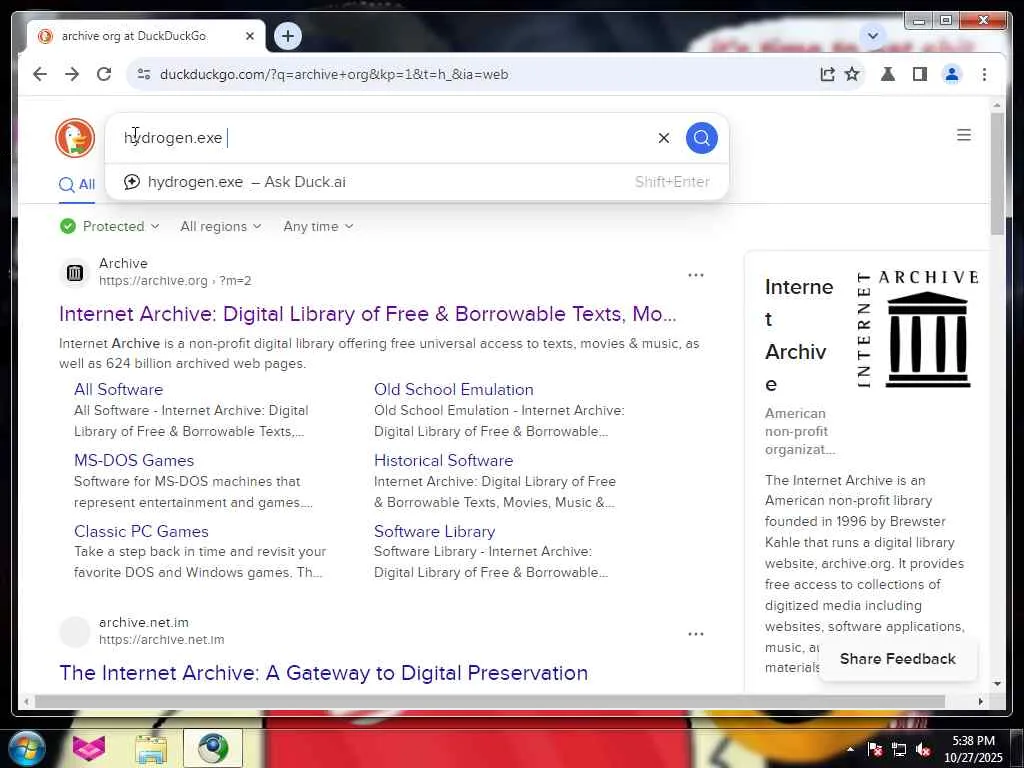Viewport: 1024px width, 768px height.
Task: Open more options for Archive result
Action: [x=696, y=275]
